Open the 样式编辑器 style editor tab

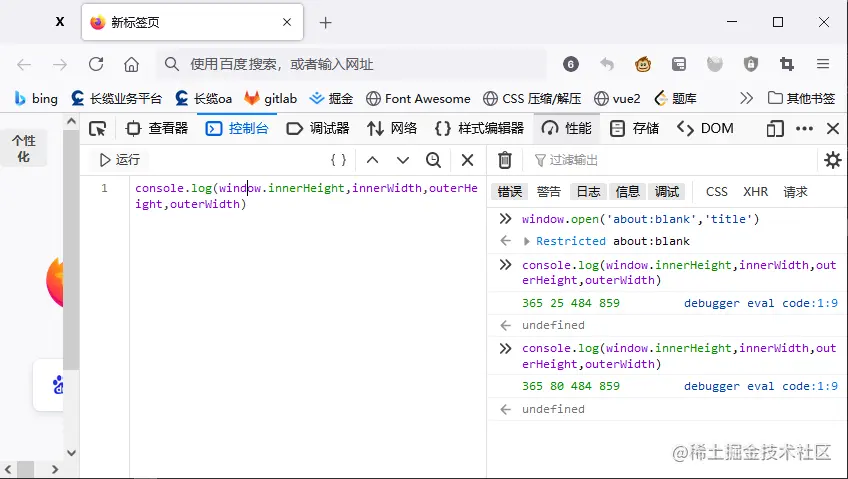(479, 129)
